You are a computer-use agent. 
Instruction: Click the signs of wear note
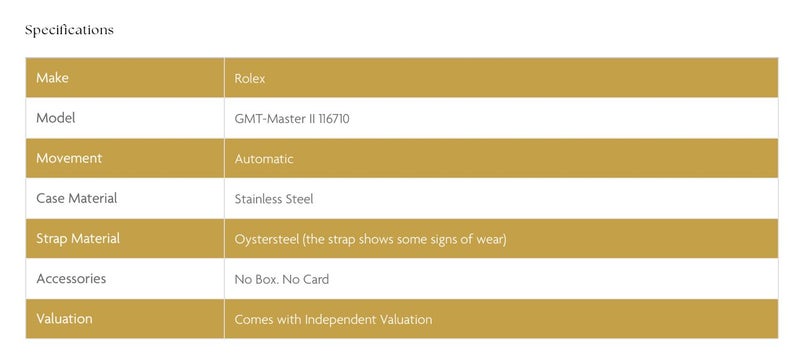click(465, 239)
